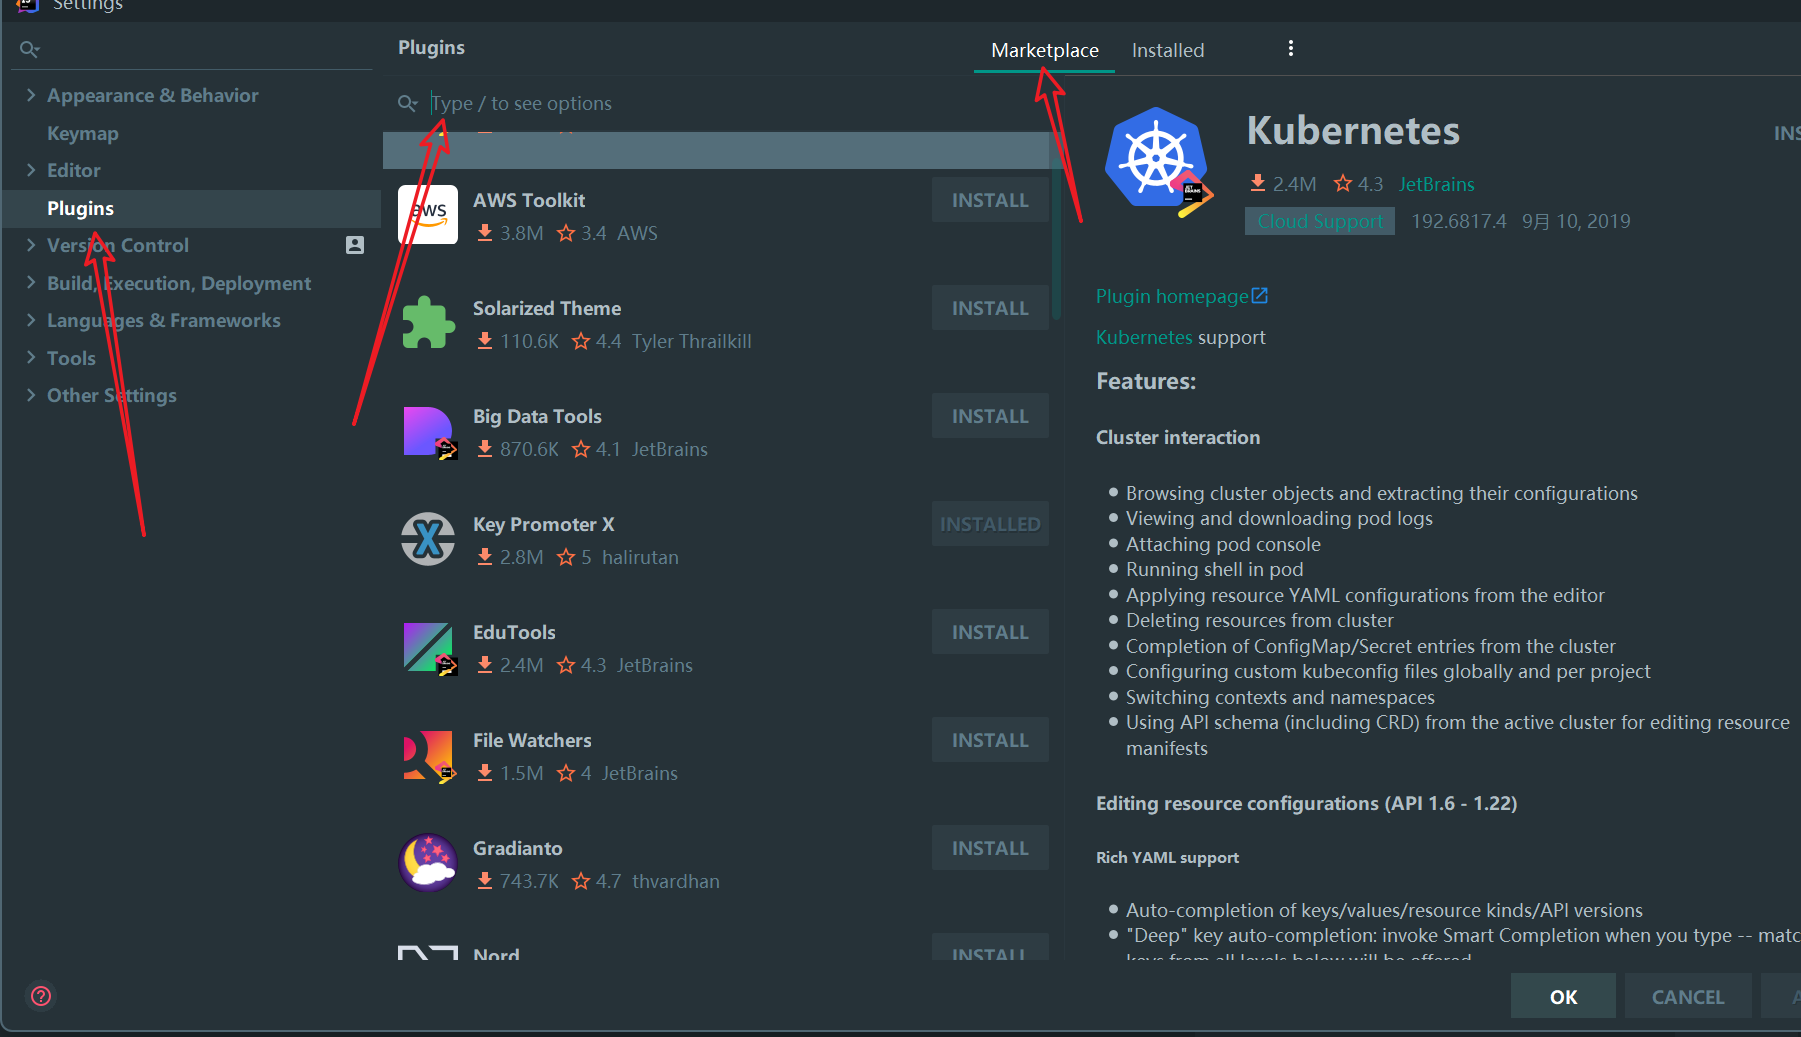Select the Key Promoter X title

click(544, 524)
